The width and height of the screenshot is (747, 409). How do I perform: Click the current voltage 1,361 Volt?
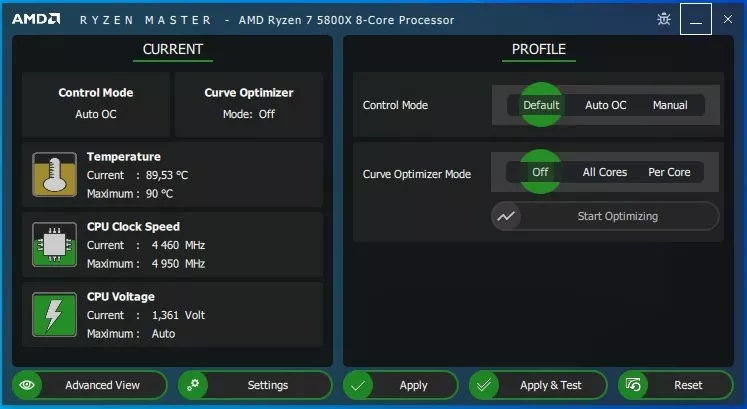178,315
